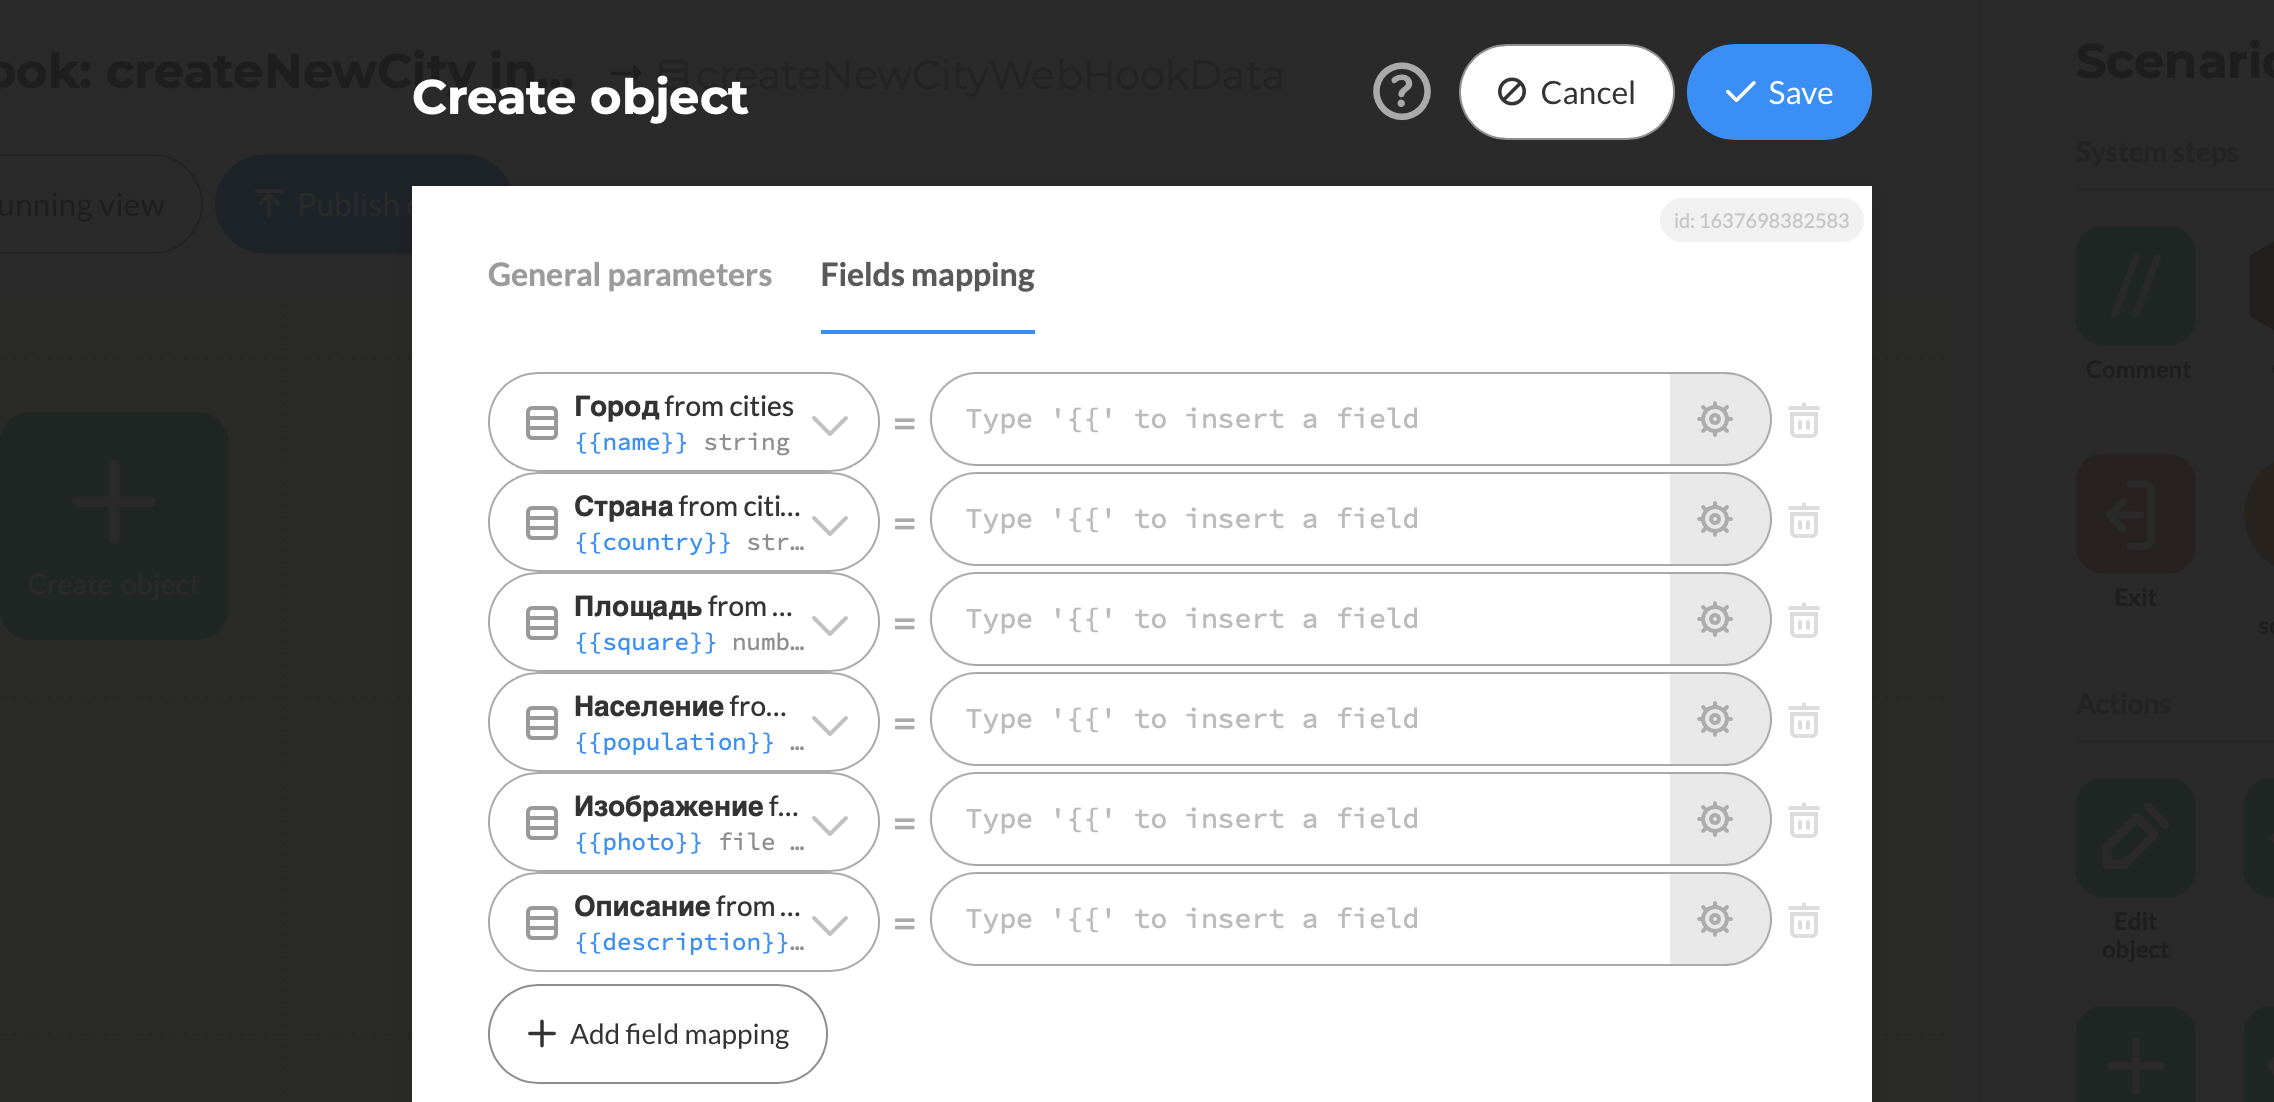This screenshot has height=1102, width=2274.
Task: Expand the Страна {{country}} field dropdown
Action: pyautogui.click(x=683, y=522)
